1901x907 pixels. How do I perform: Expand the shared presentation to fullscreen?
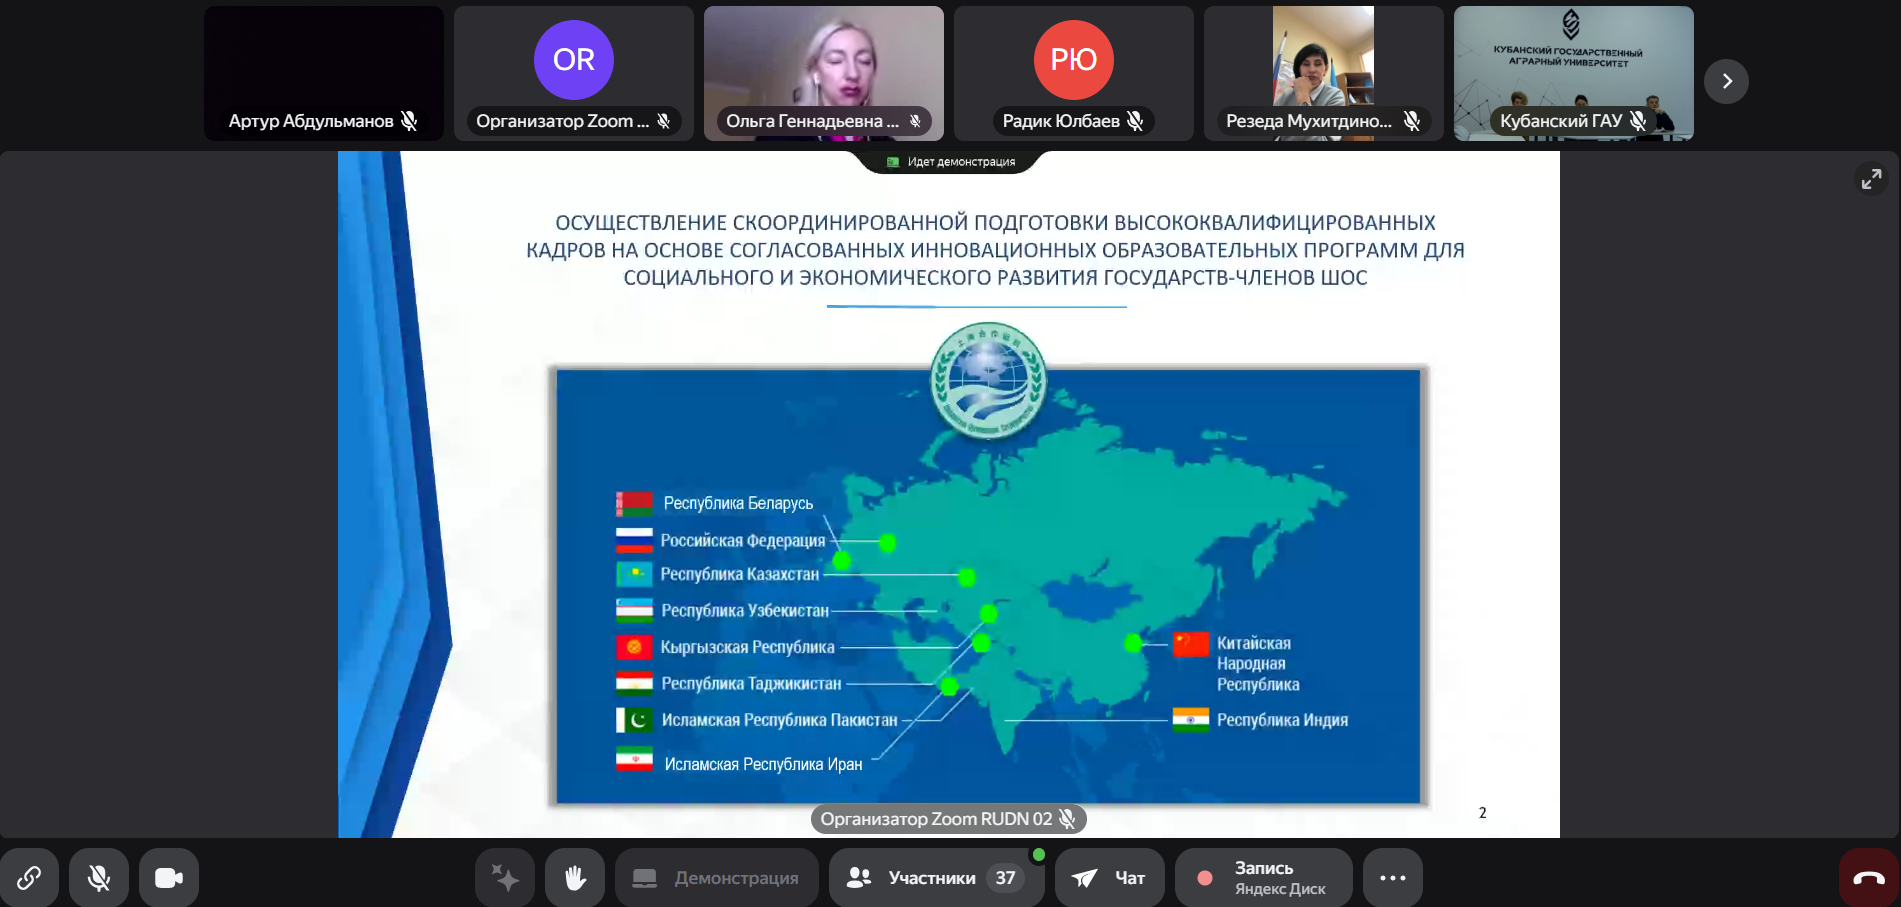pos(1871,179)
